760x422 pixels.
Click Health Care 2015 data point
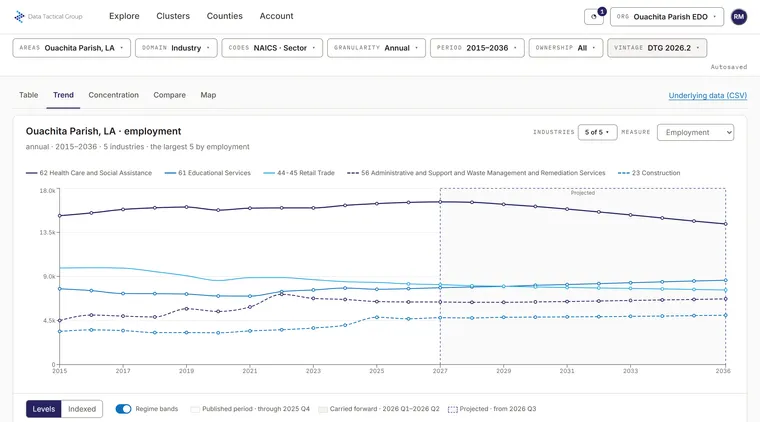pos(60,216)
